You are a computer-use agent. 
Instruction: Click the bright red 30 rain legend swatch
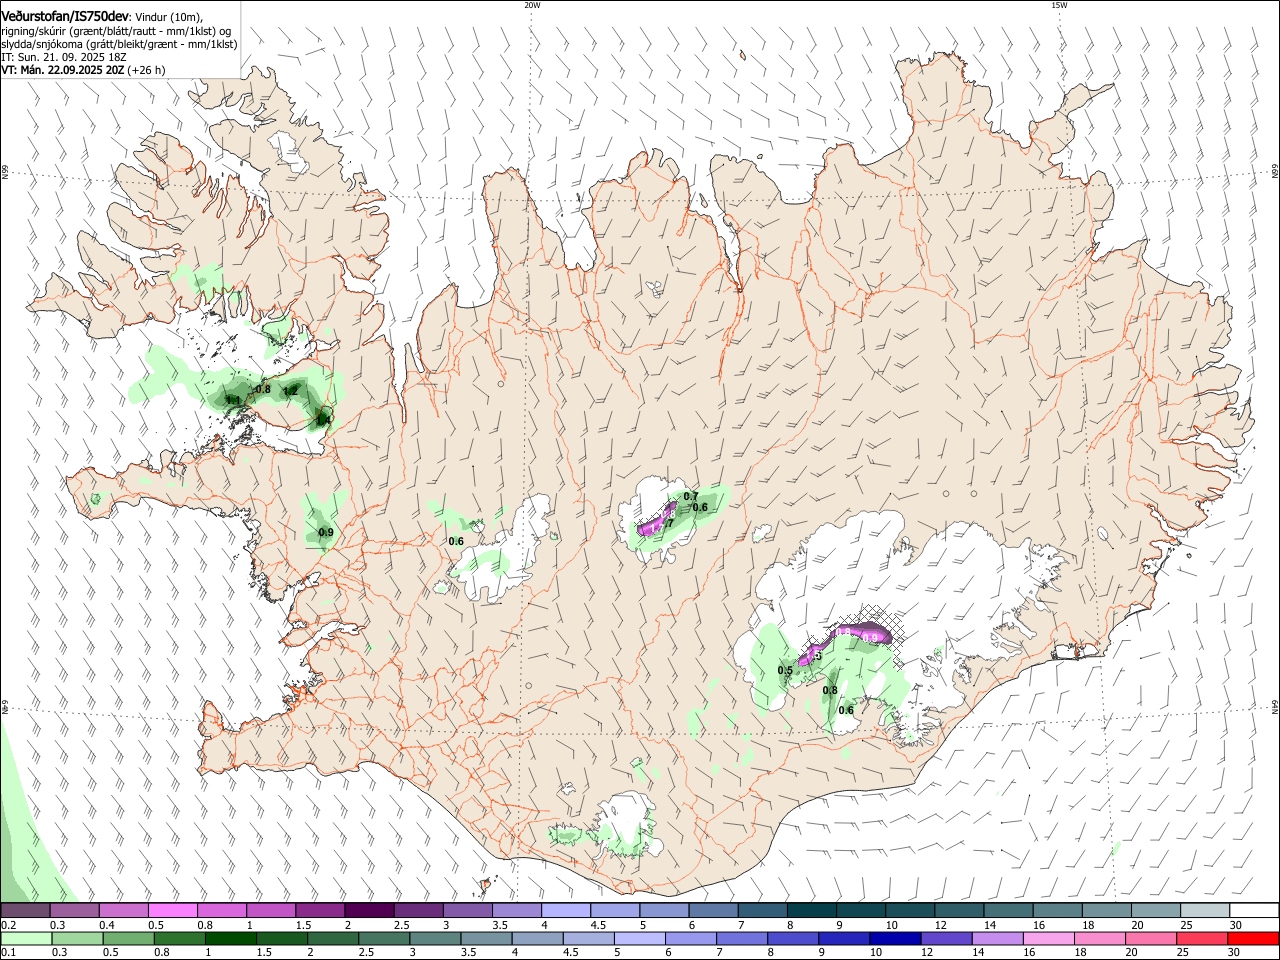1254,939
